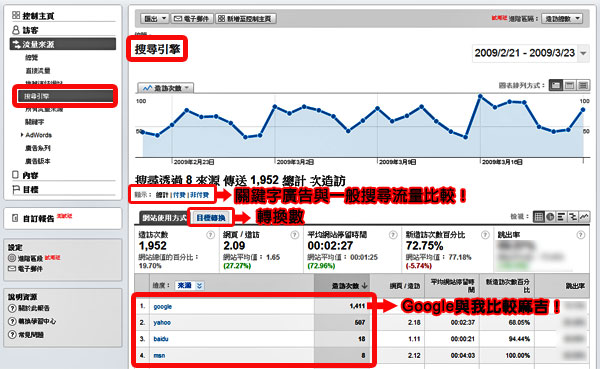This screenshot has width=600, height=369.
Task: Open the 進階區隔 segment dropdown at top right
Action: click(562, 18)
